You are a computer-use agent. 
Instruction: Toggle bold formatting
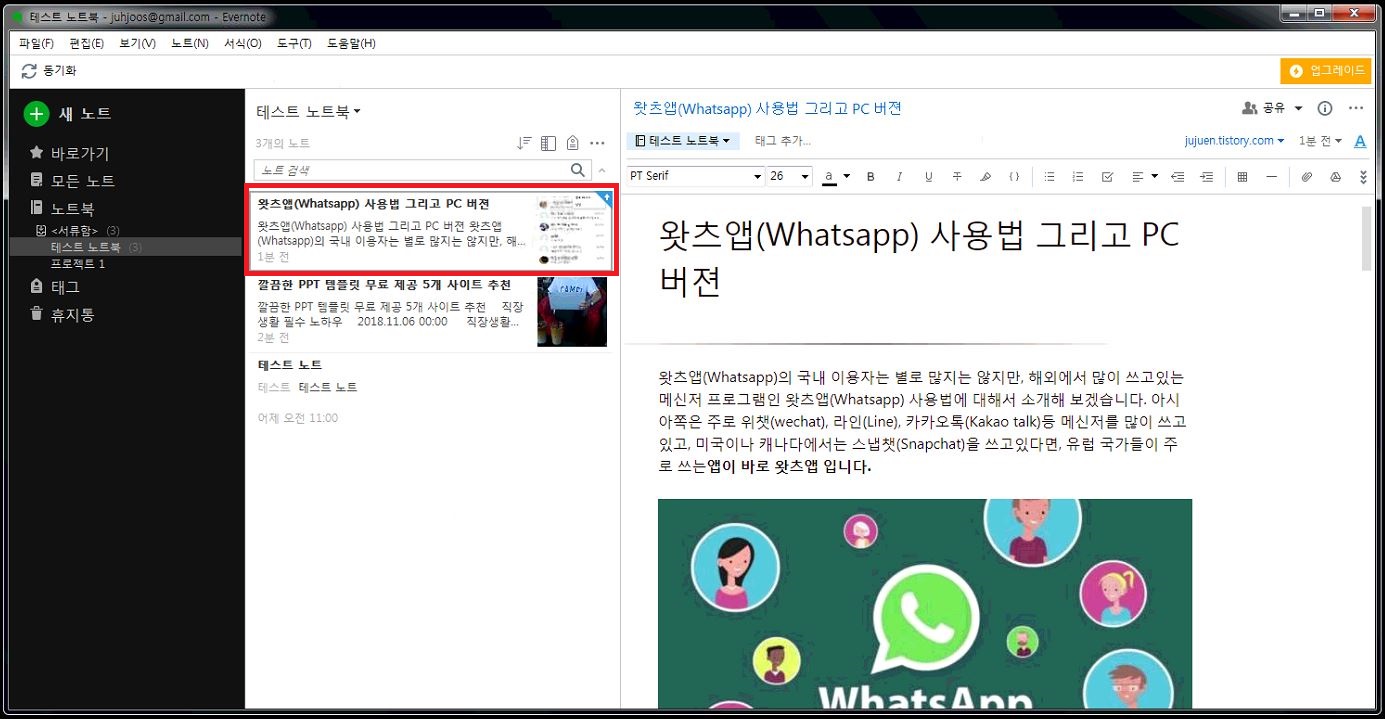[870, 177]
